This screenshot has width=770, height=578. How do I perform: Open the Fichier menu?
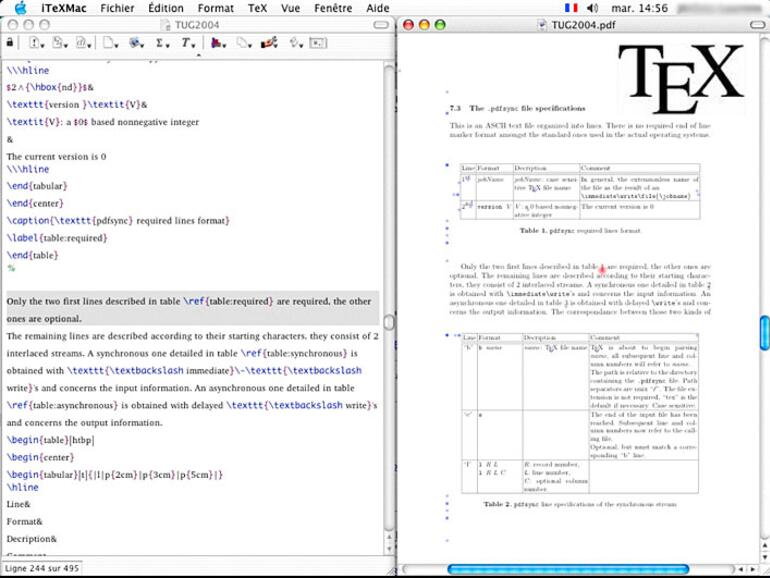tap(117, 7)
